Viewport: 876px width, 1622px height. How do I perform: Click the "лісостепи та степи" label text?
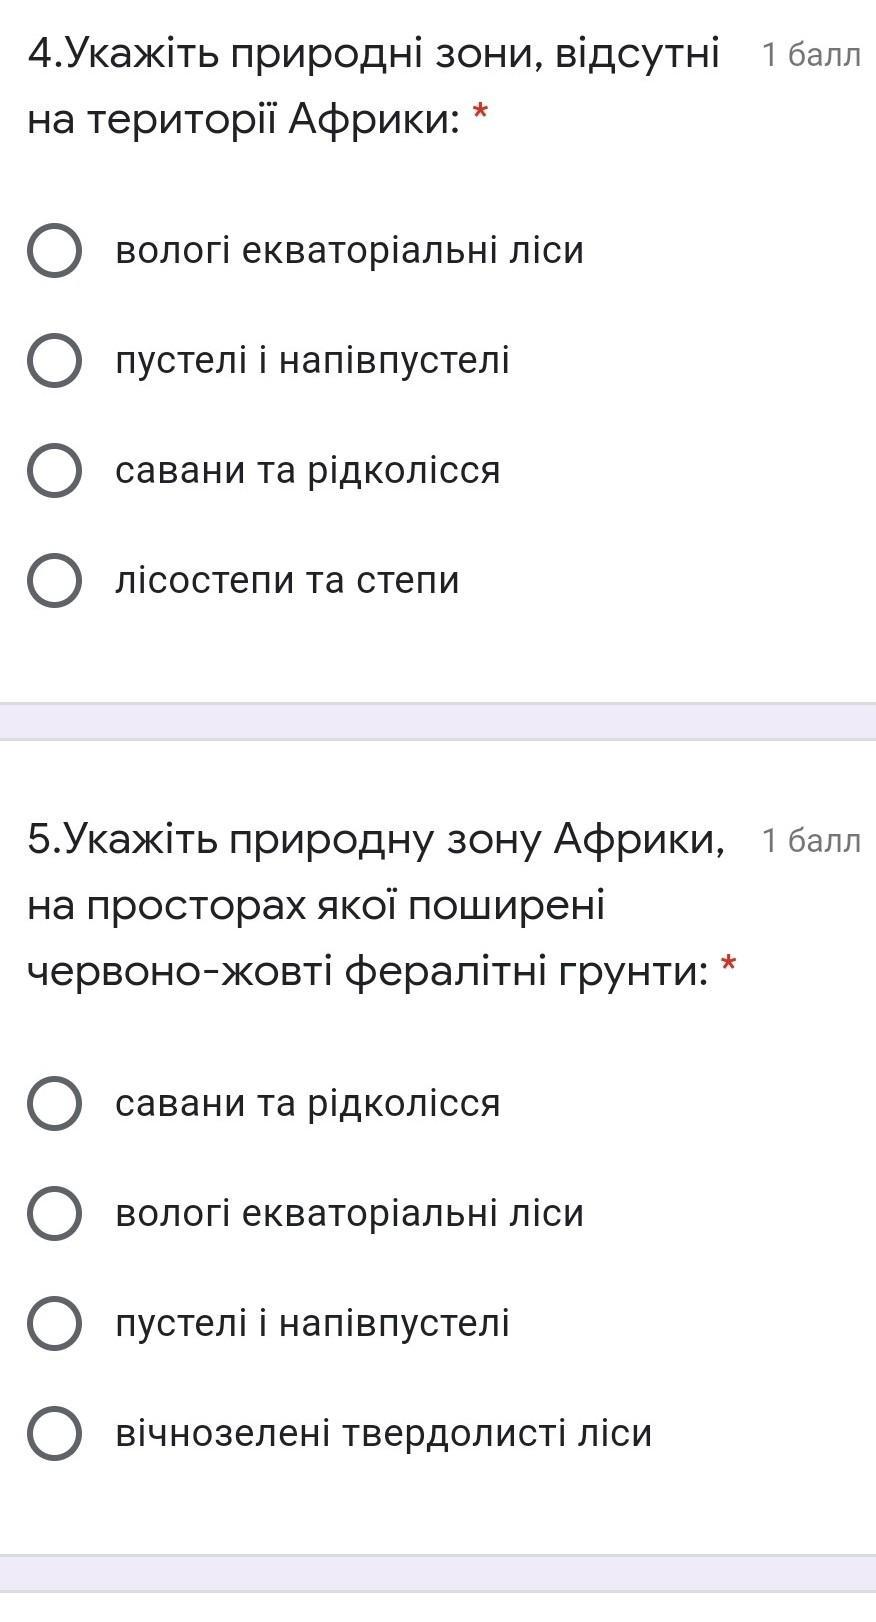tap(287, 580)
